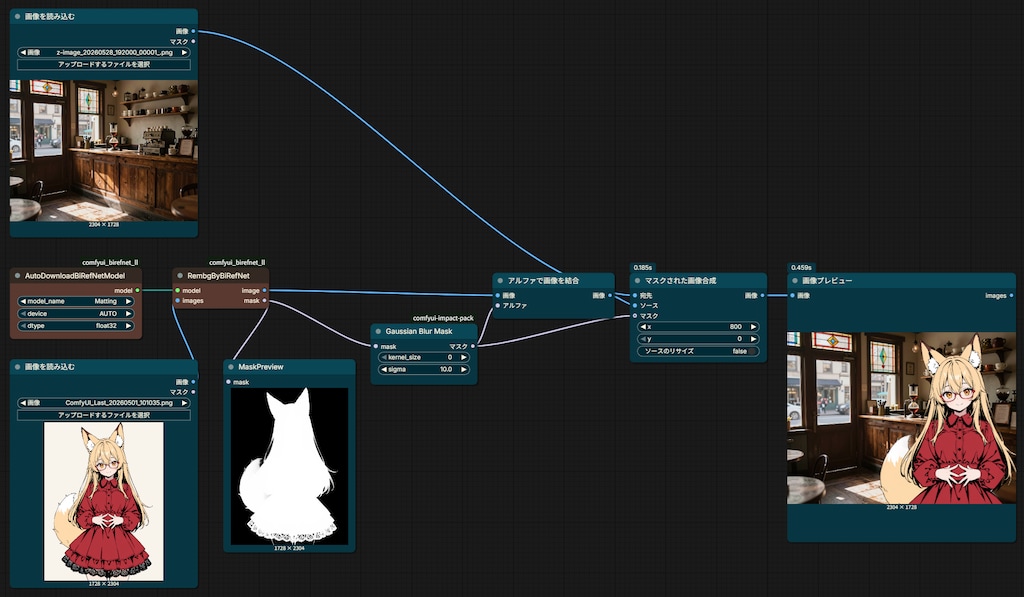Click the AutoDownloadBiRefNetModel model output socket
The image size is (1024, 597).
coord(137,291)
